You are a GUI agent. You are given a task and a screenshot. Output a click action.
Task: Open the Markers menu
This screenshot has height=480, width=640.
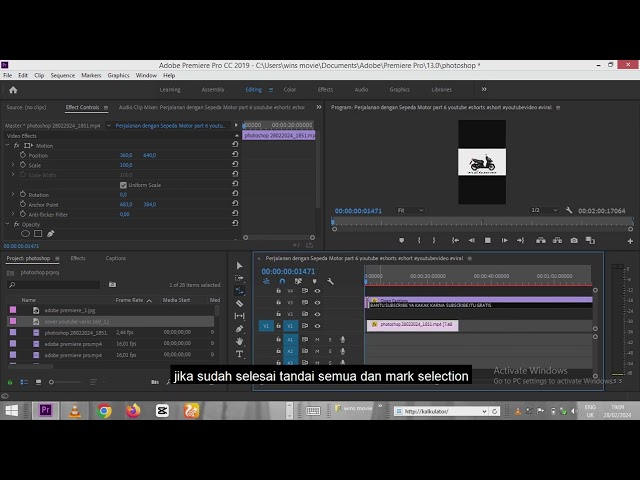point(91,76)
